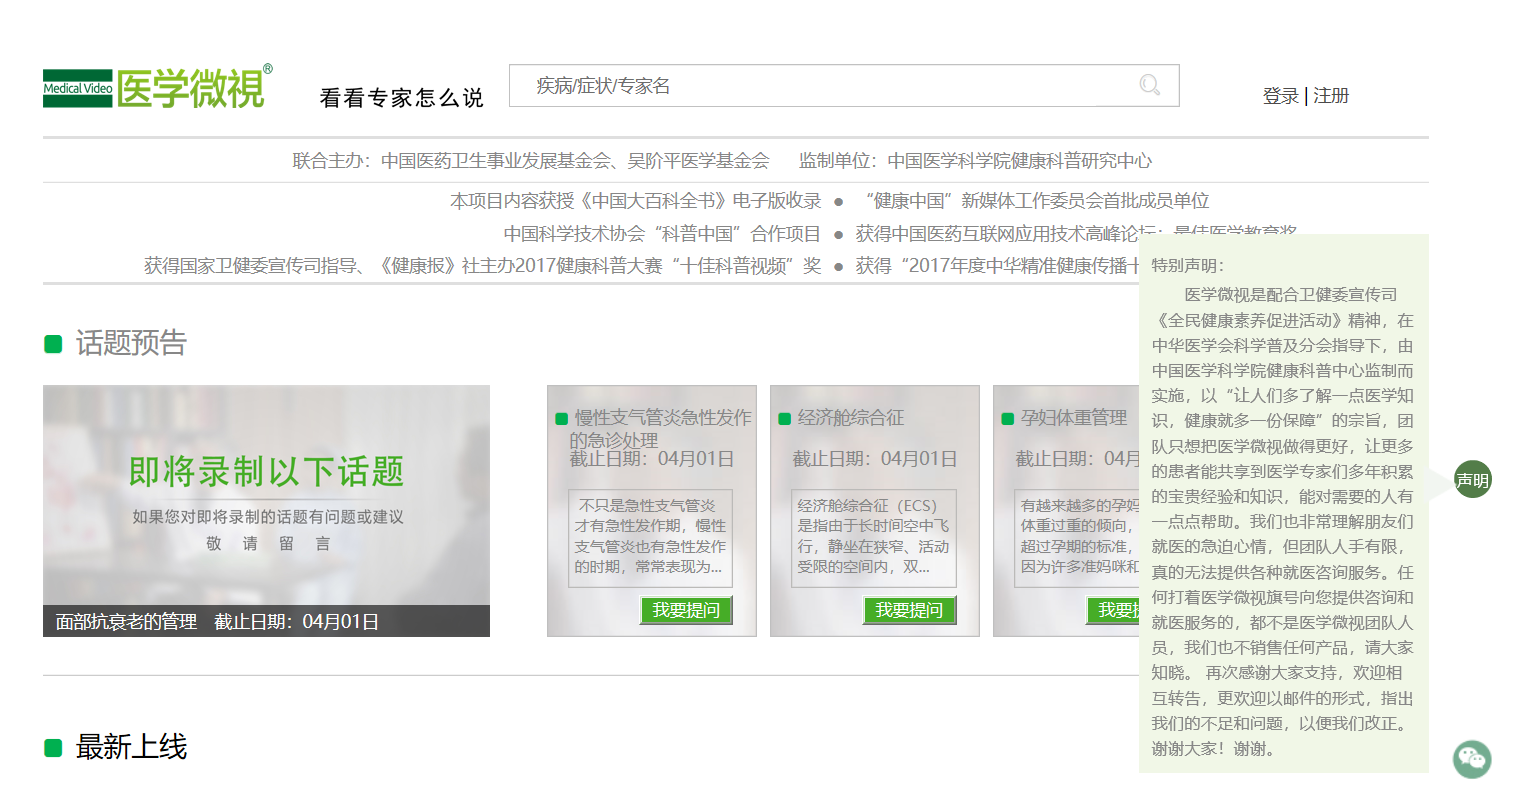The image size is (1540, 785).
Task: Open the 面部抗衰老的管理 banner thumbnail
Action: click(265, 510)
